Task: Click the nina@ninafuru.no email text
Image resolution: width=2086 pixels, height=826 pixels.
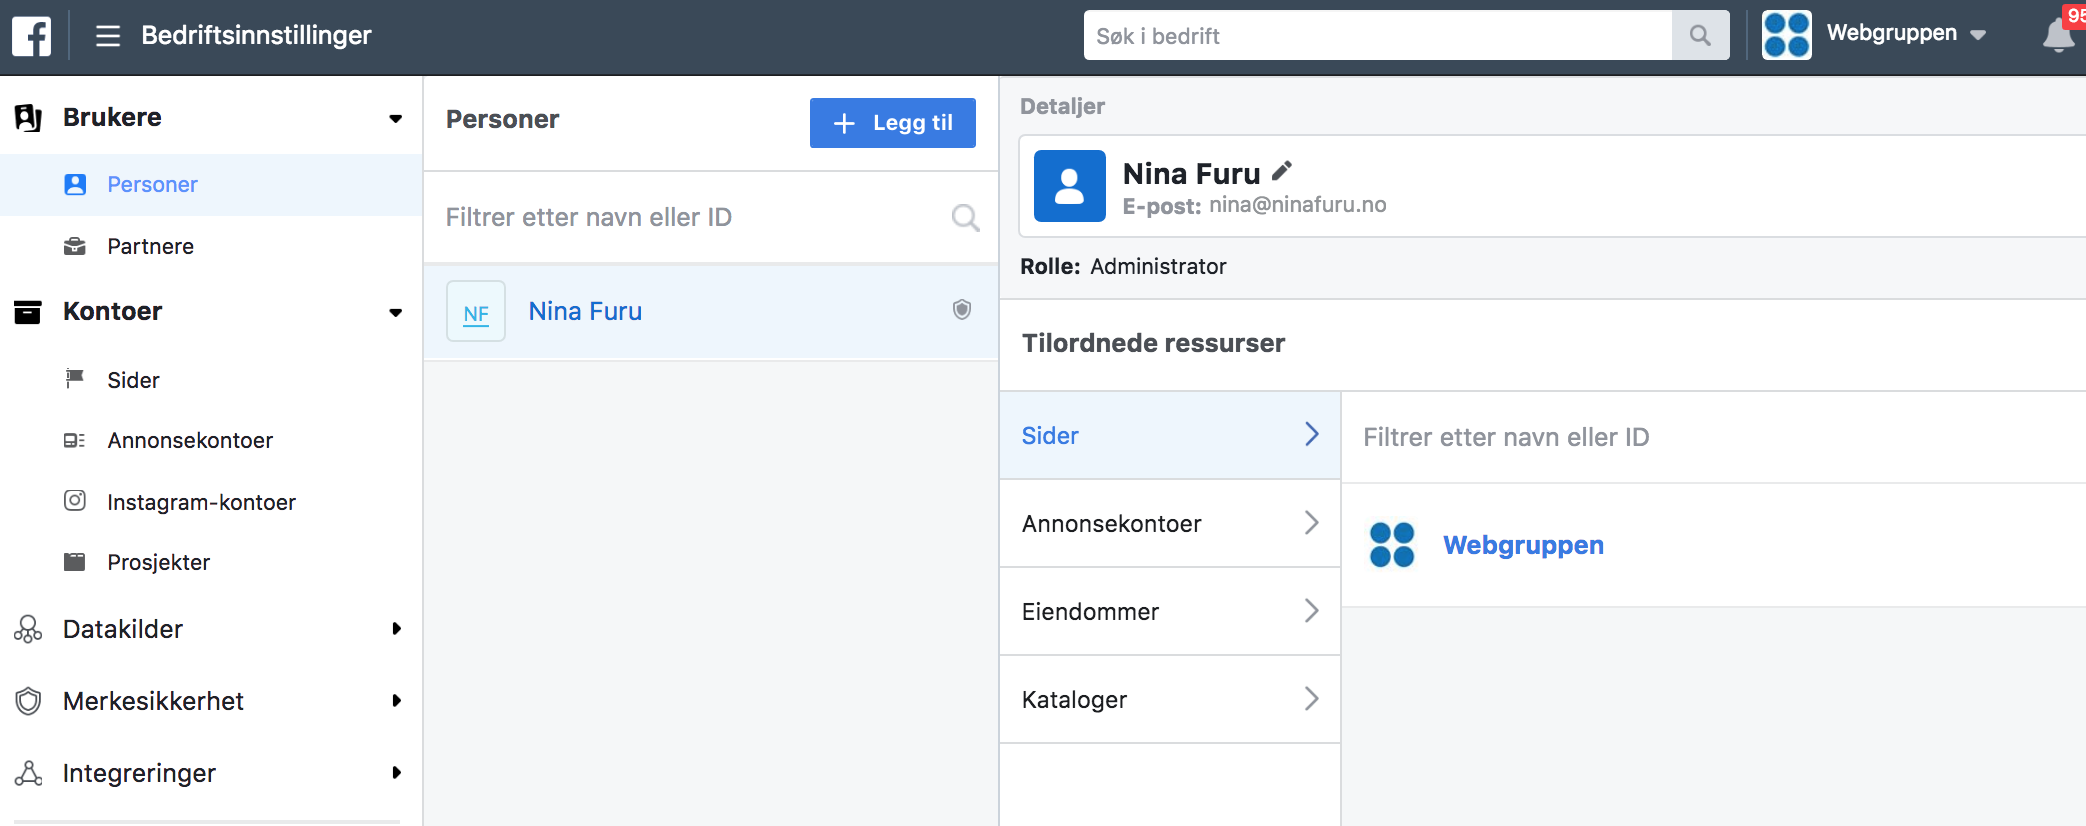Action: [x=1297, y=205]
